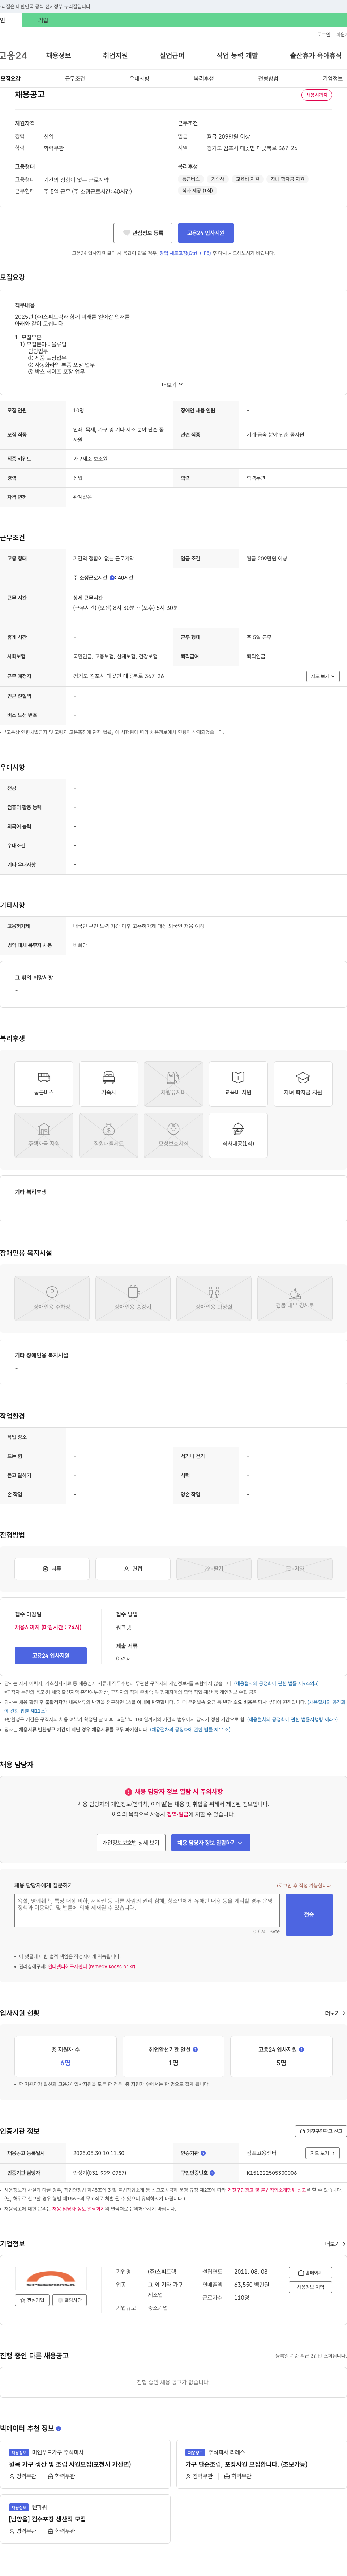
Task: Click the greyed 기타 method icon
Action: click(x=295, y=1569)
